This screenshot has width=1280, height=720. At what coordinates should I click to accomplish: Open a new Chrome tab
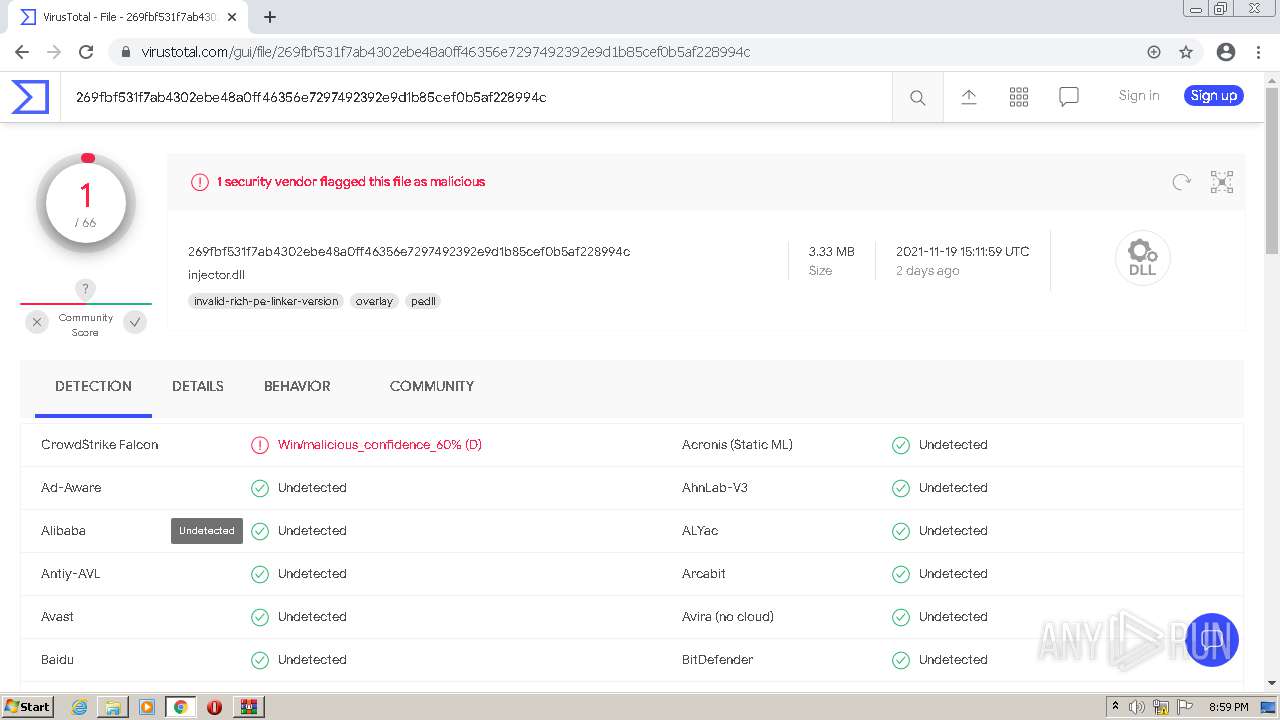270,17
